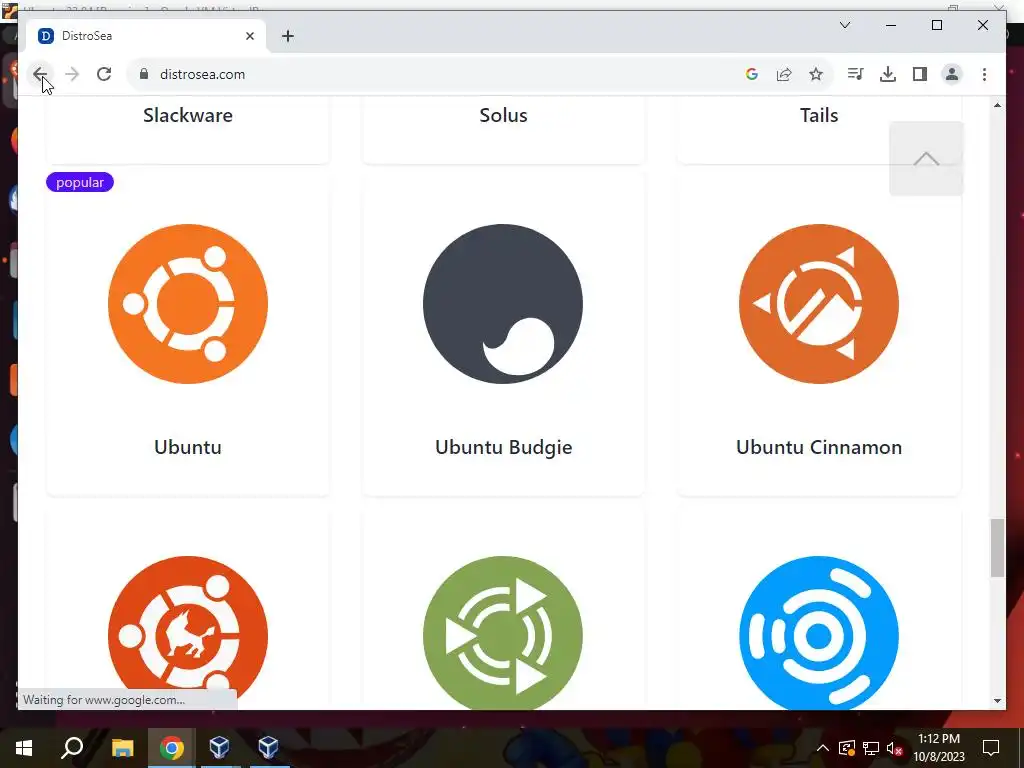Click the scrollbar up arrow
The width and height of the screenshot is (1024, 768).
pyautogui.click(x=997, y=105)
